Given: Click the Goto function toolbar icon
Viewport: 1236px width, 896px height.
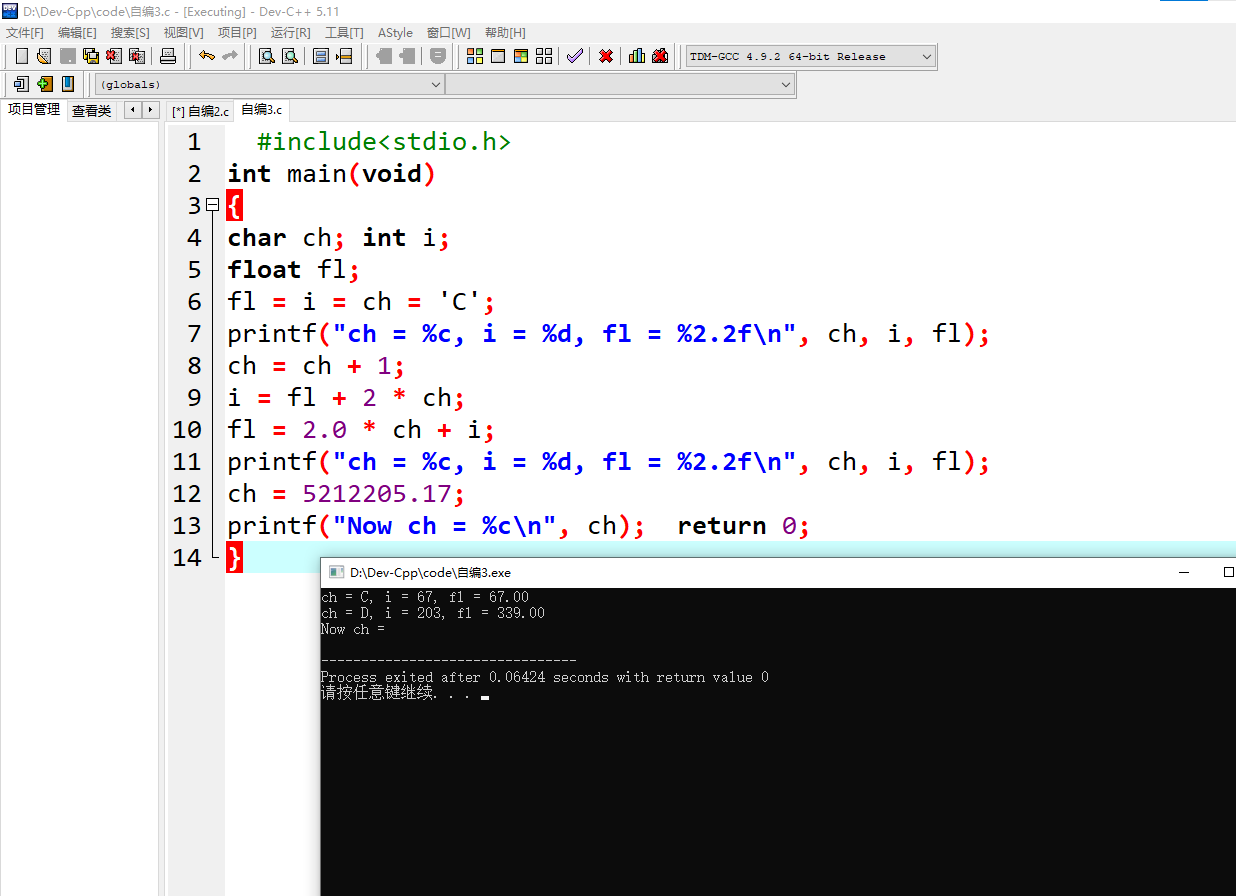Looking at the screenshot, I should (x=321, y=56).
